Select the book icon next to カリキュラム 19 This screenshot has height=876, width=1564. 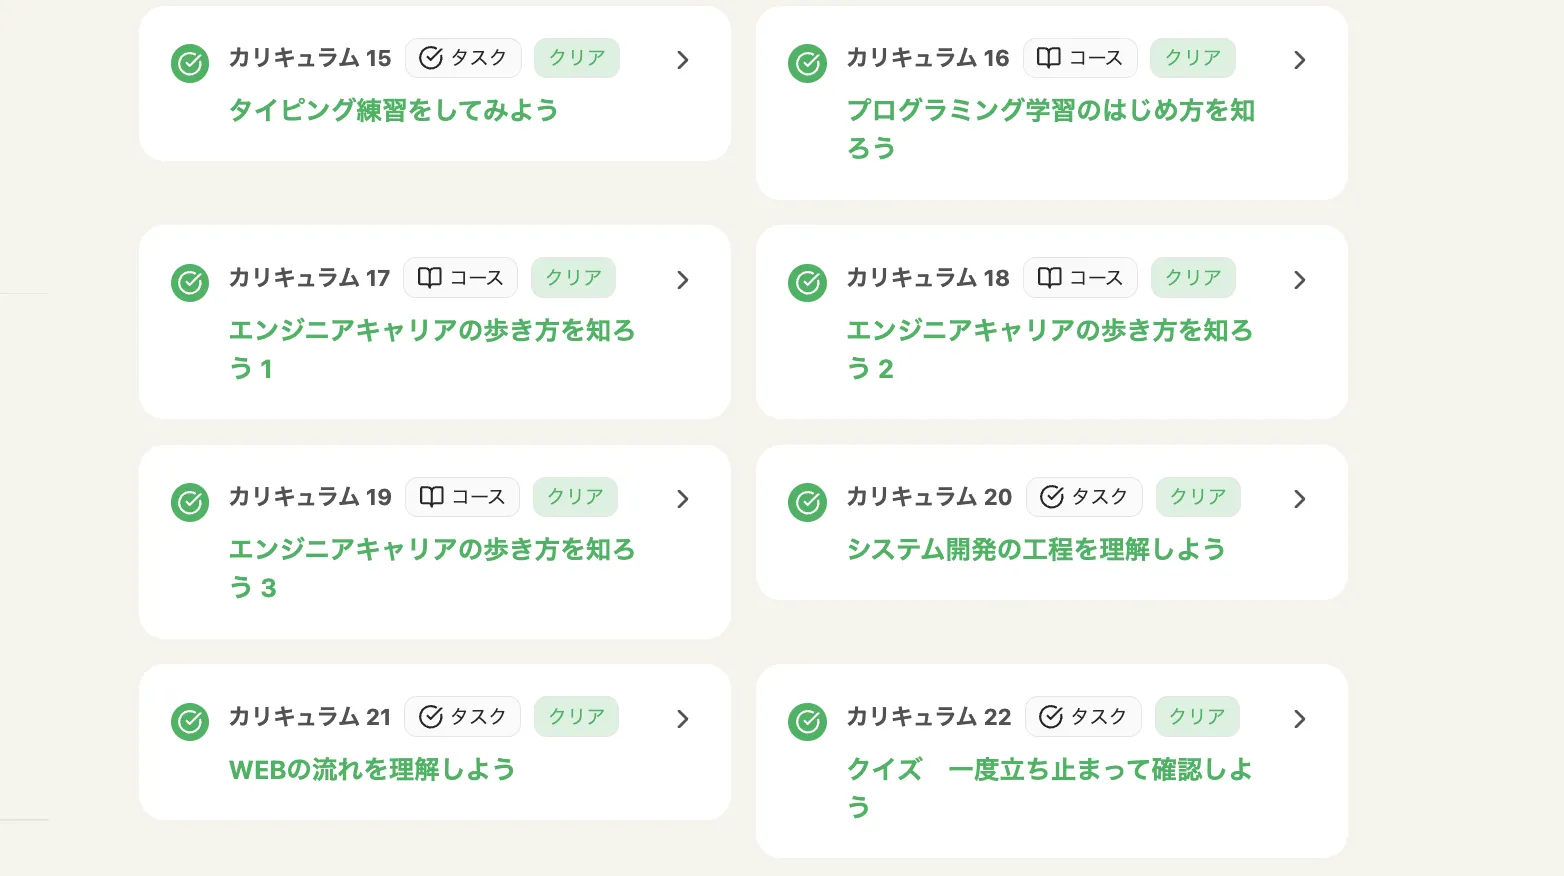pos(432,497)
